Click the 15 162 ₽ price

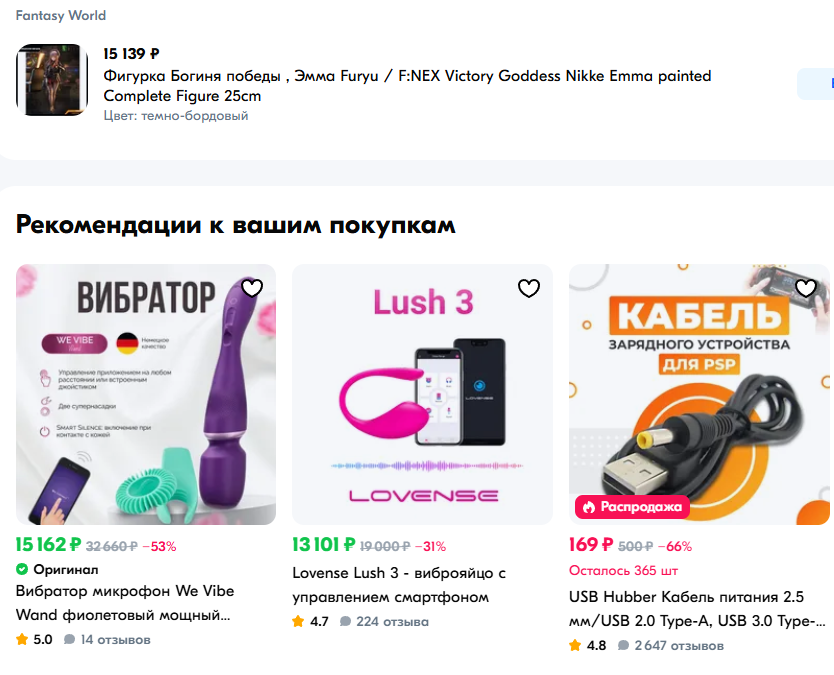[48, 545]
